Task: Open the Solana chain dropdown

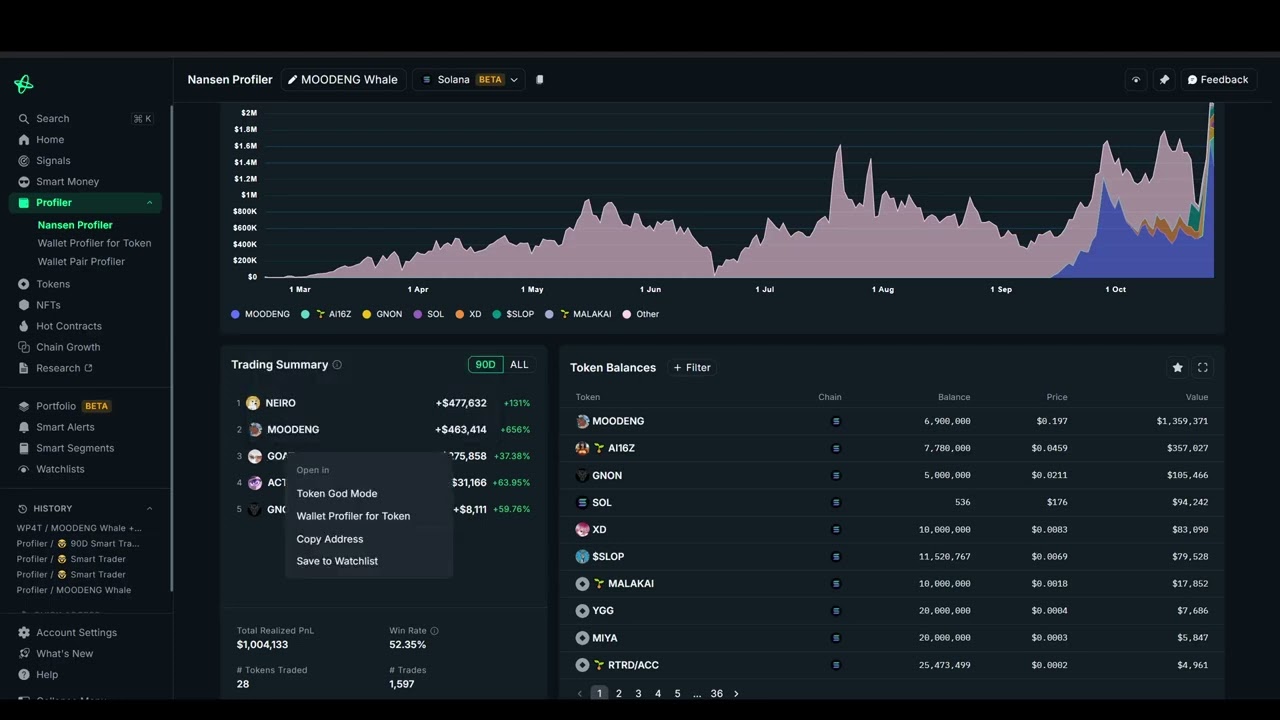Action: pos(469,80)
